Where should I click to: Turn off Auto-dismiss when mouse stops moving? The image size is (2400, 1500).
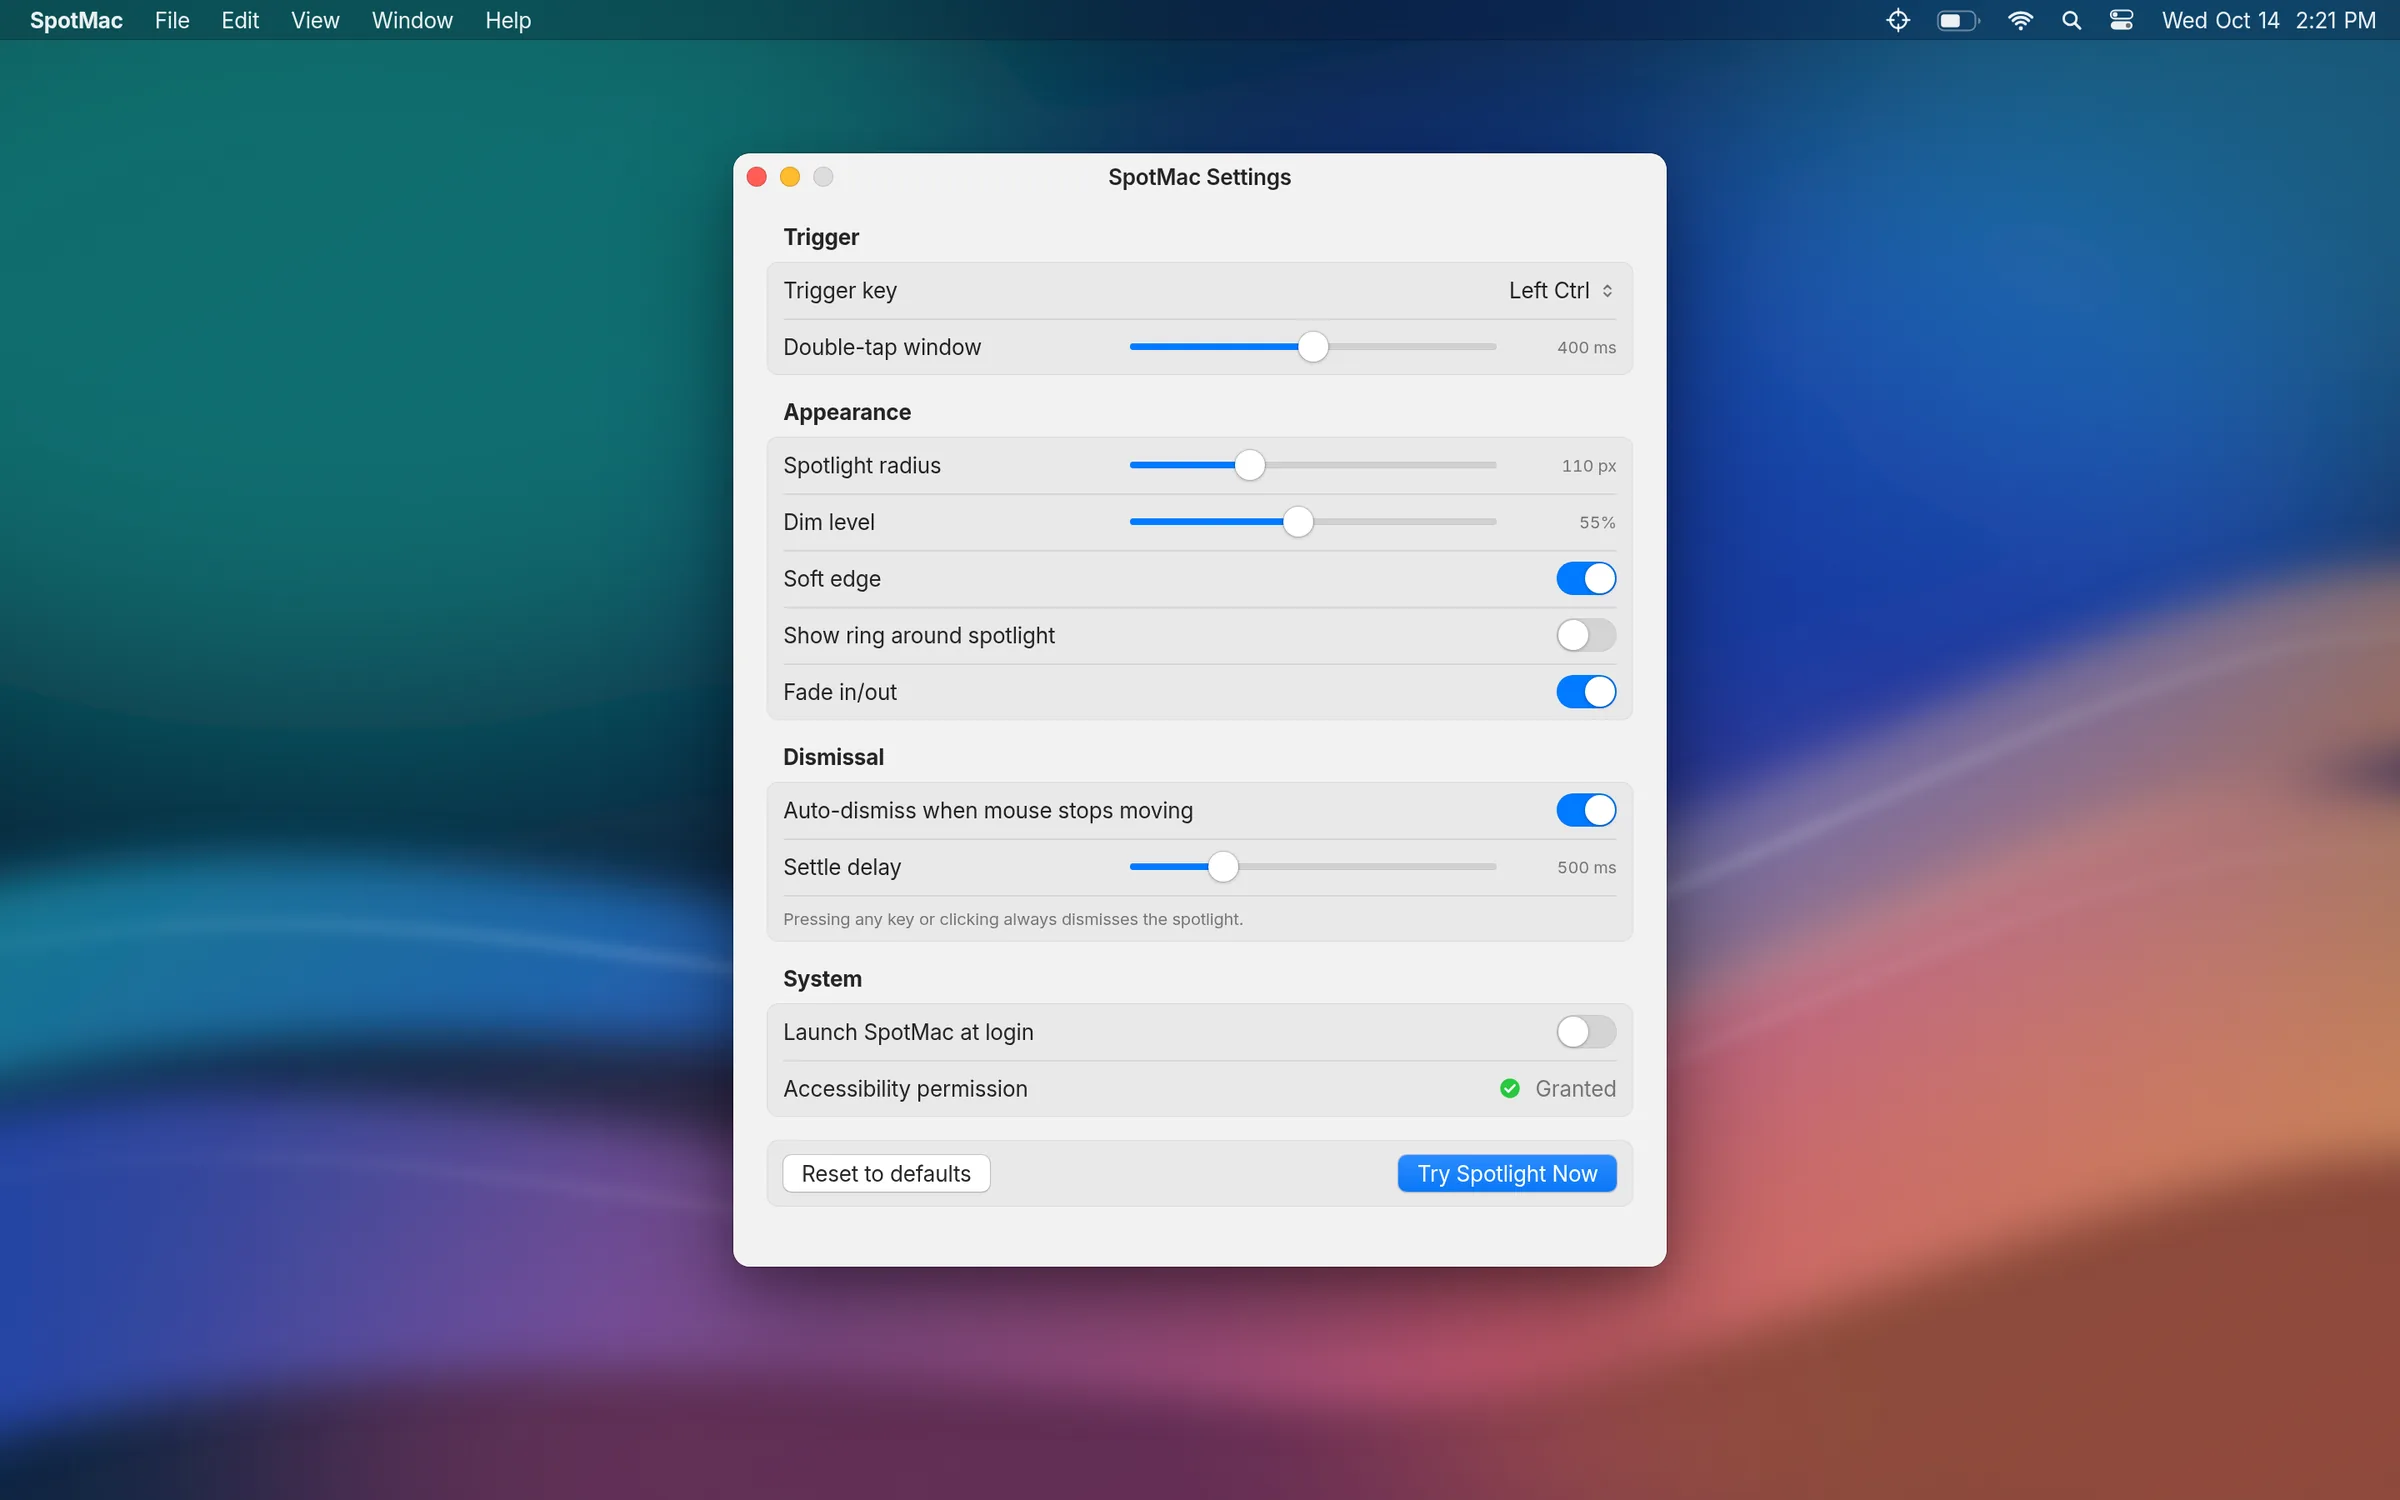point(1585,810)
